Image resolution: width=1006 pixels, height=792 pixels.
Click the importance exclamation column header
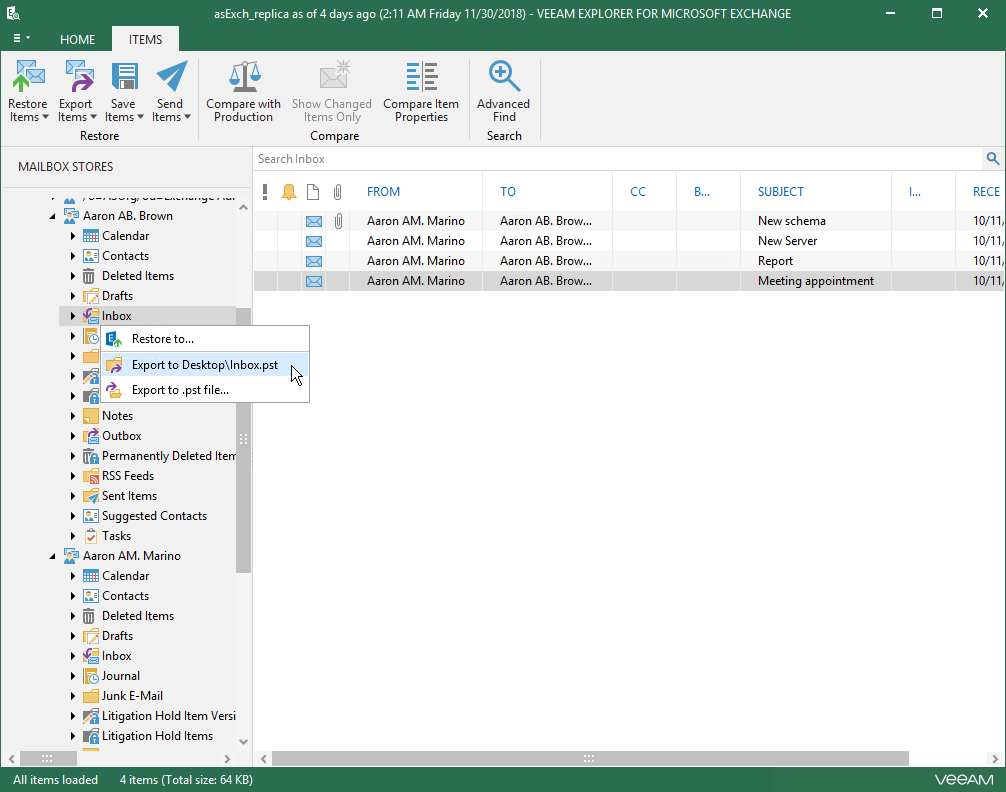coord(265,191)
